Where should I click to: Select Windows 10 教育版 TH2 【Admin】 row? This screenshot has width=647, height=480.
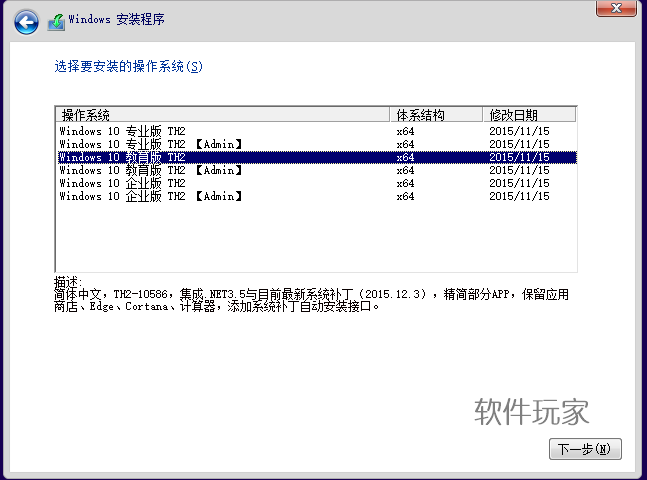[x=316, y=170]
